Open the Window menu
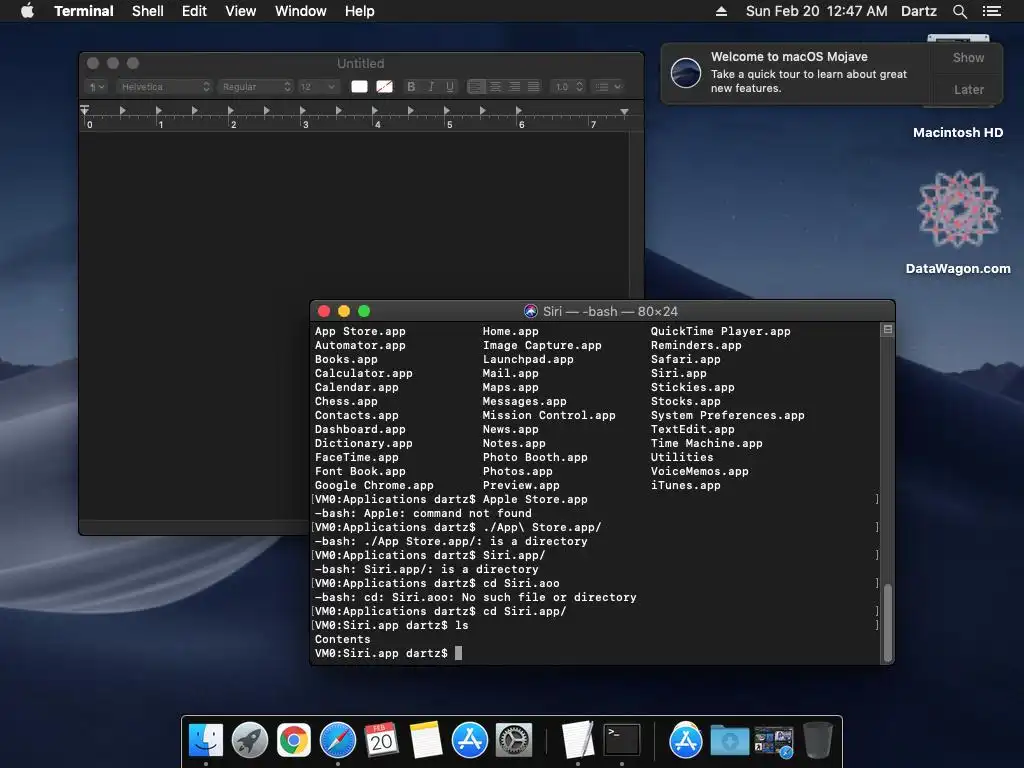This screenshot has width=1024, height=768. click(x=300, y=11)
